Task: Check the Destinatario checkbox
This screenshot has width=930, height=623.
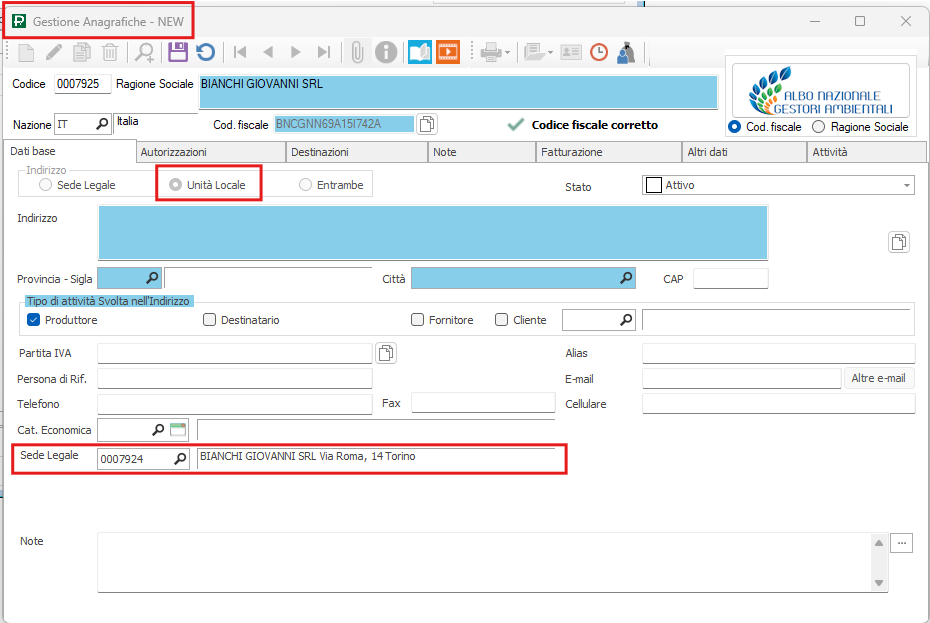Action: point(210,320)
